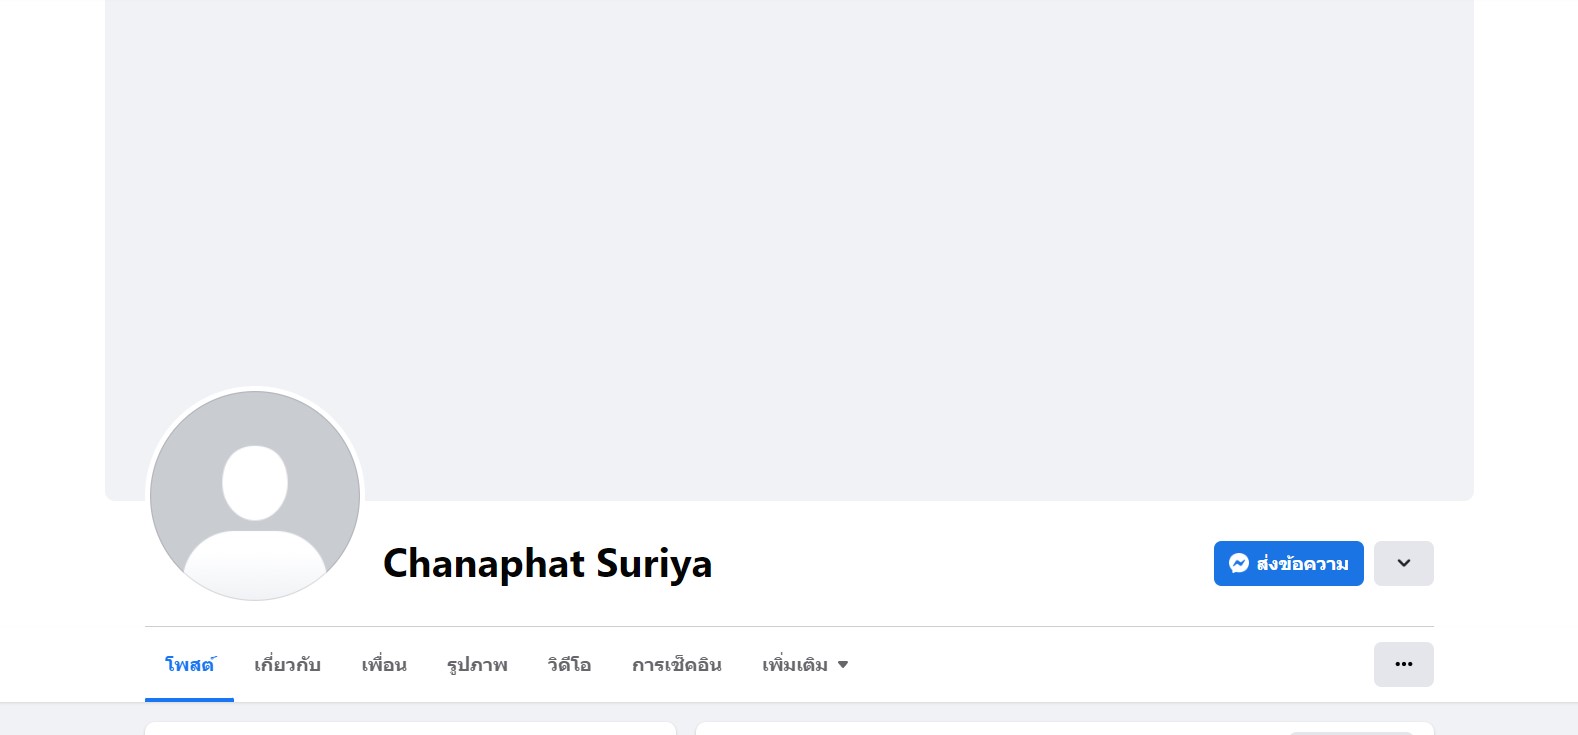The image size is (1578, 735).
Task: Open the เกี่ยวกับ tab
Action: click(x=287, y=665)
